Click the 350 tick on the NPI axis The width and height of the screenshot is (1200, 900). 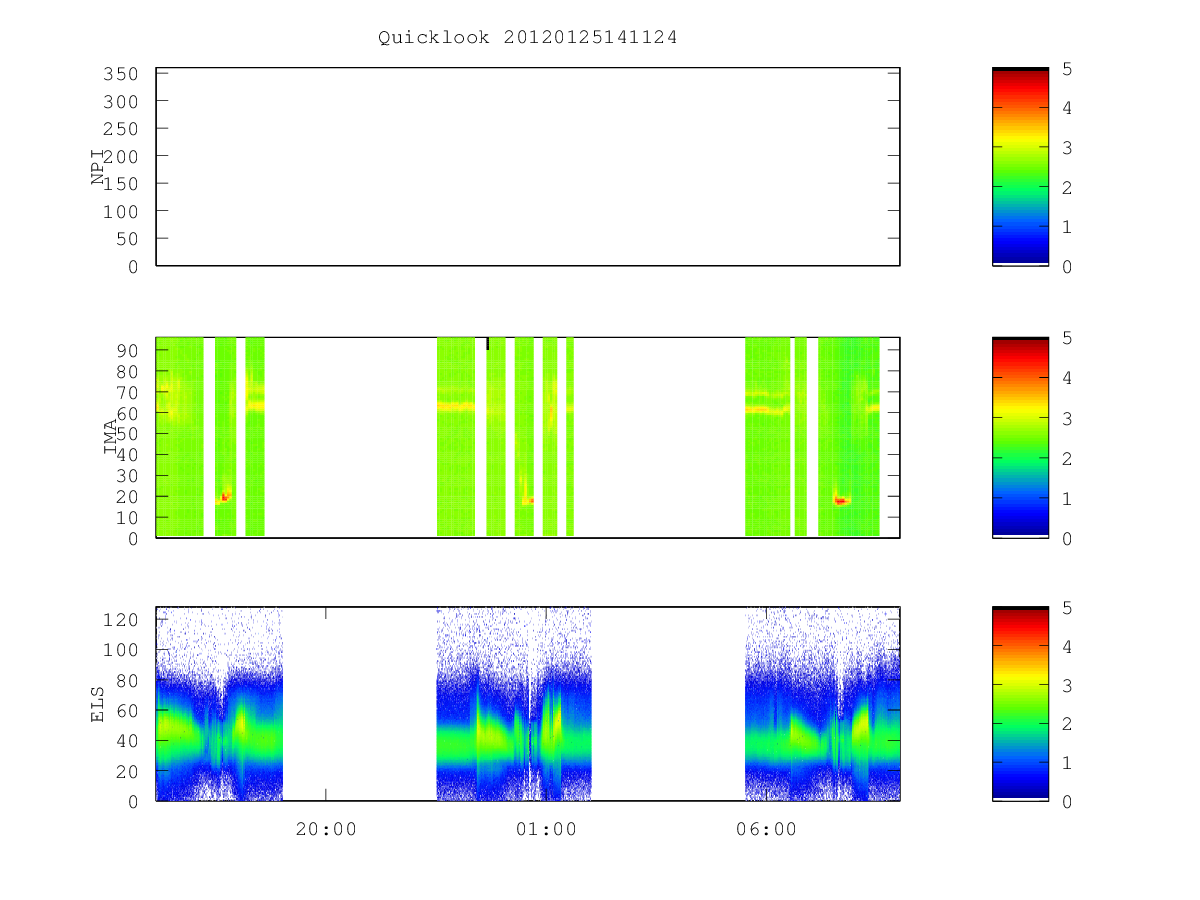[121, 74]
